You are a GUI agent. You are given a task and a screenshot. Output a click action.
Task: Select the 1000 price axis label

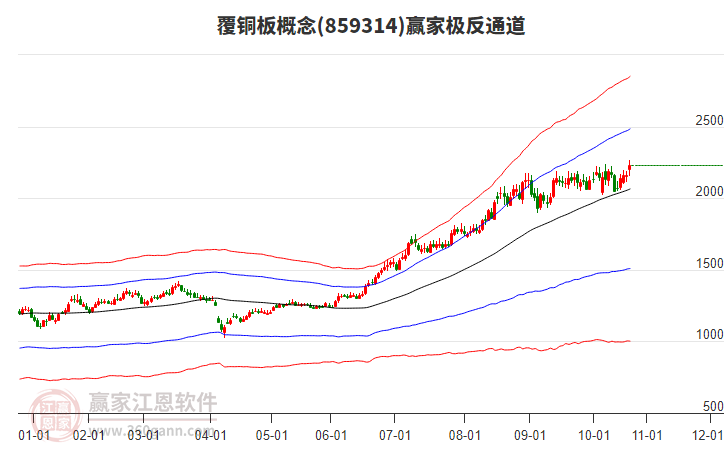point(709,334)
